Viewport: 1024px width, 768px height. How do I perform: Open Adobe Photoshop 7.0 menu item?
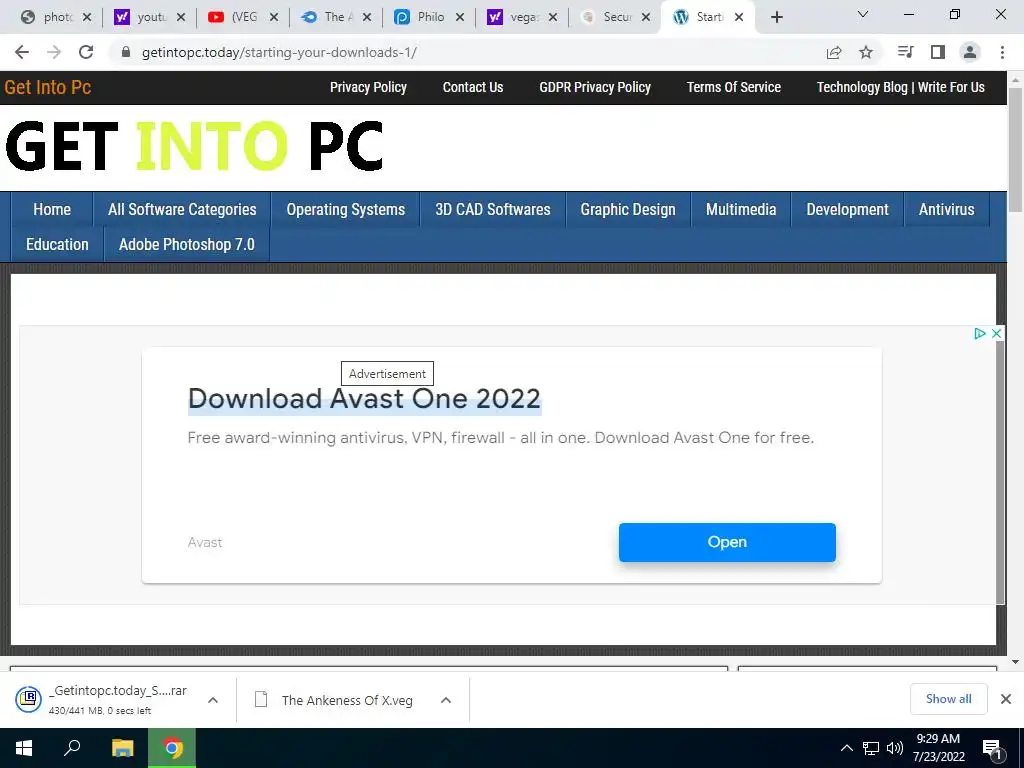[x=187, y=244]
